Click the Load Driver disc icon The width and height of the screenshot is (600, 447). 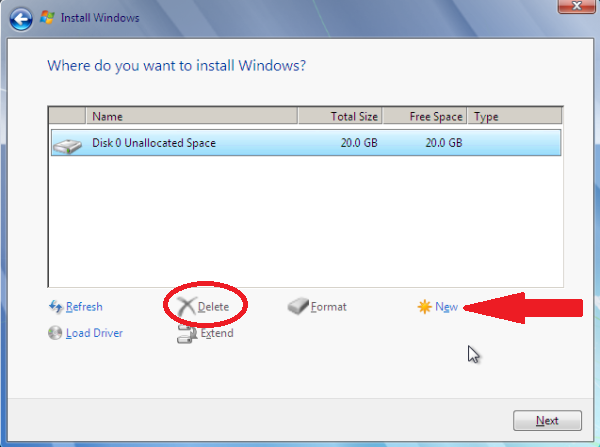click(55, 333)
